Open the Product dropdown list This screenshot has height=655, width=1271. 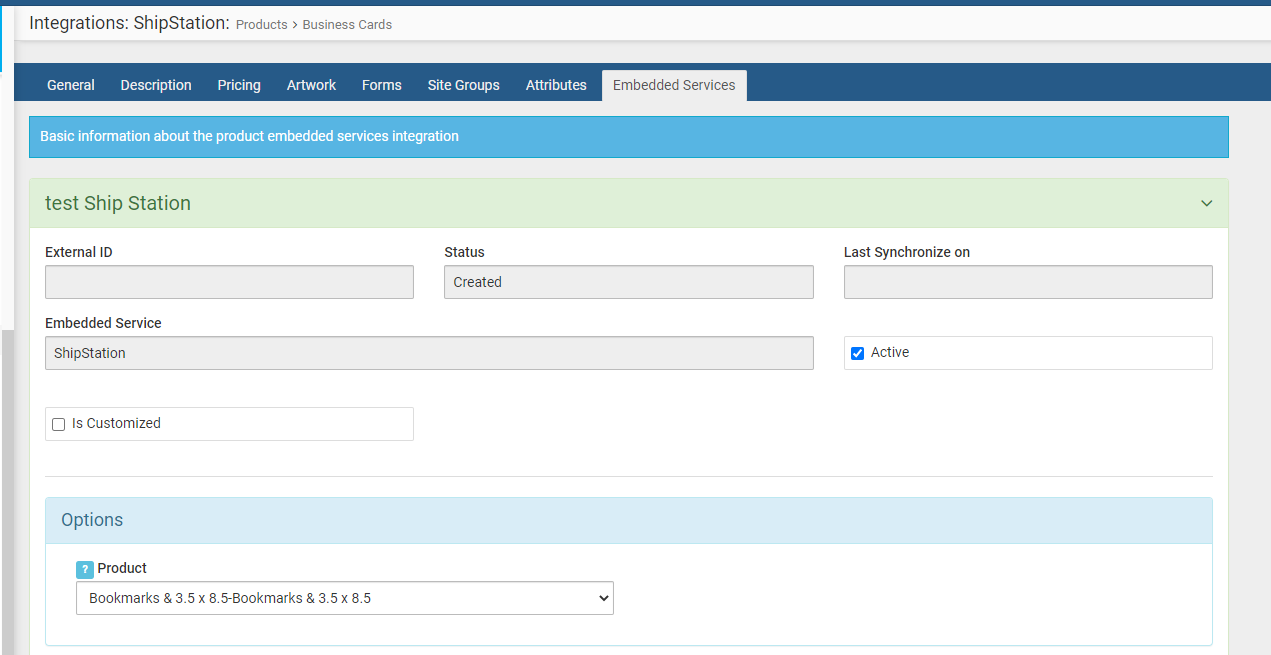(345, 598)
